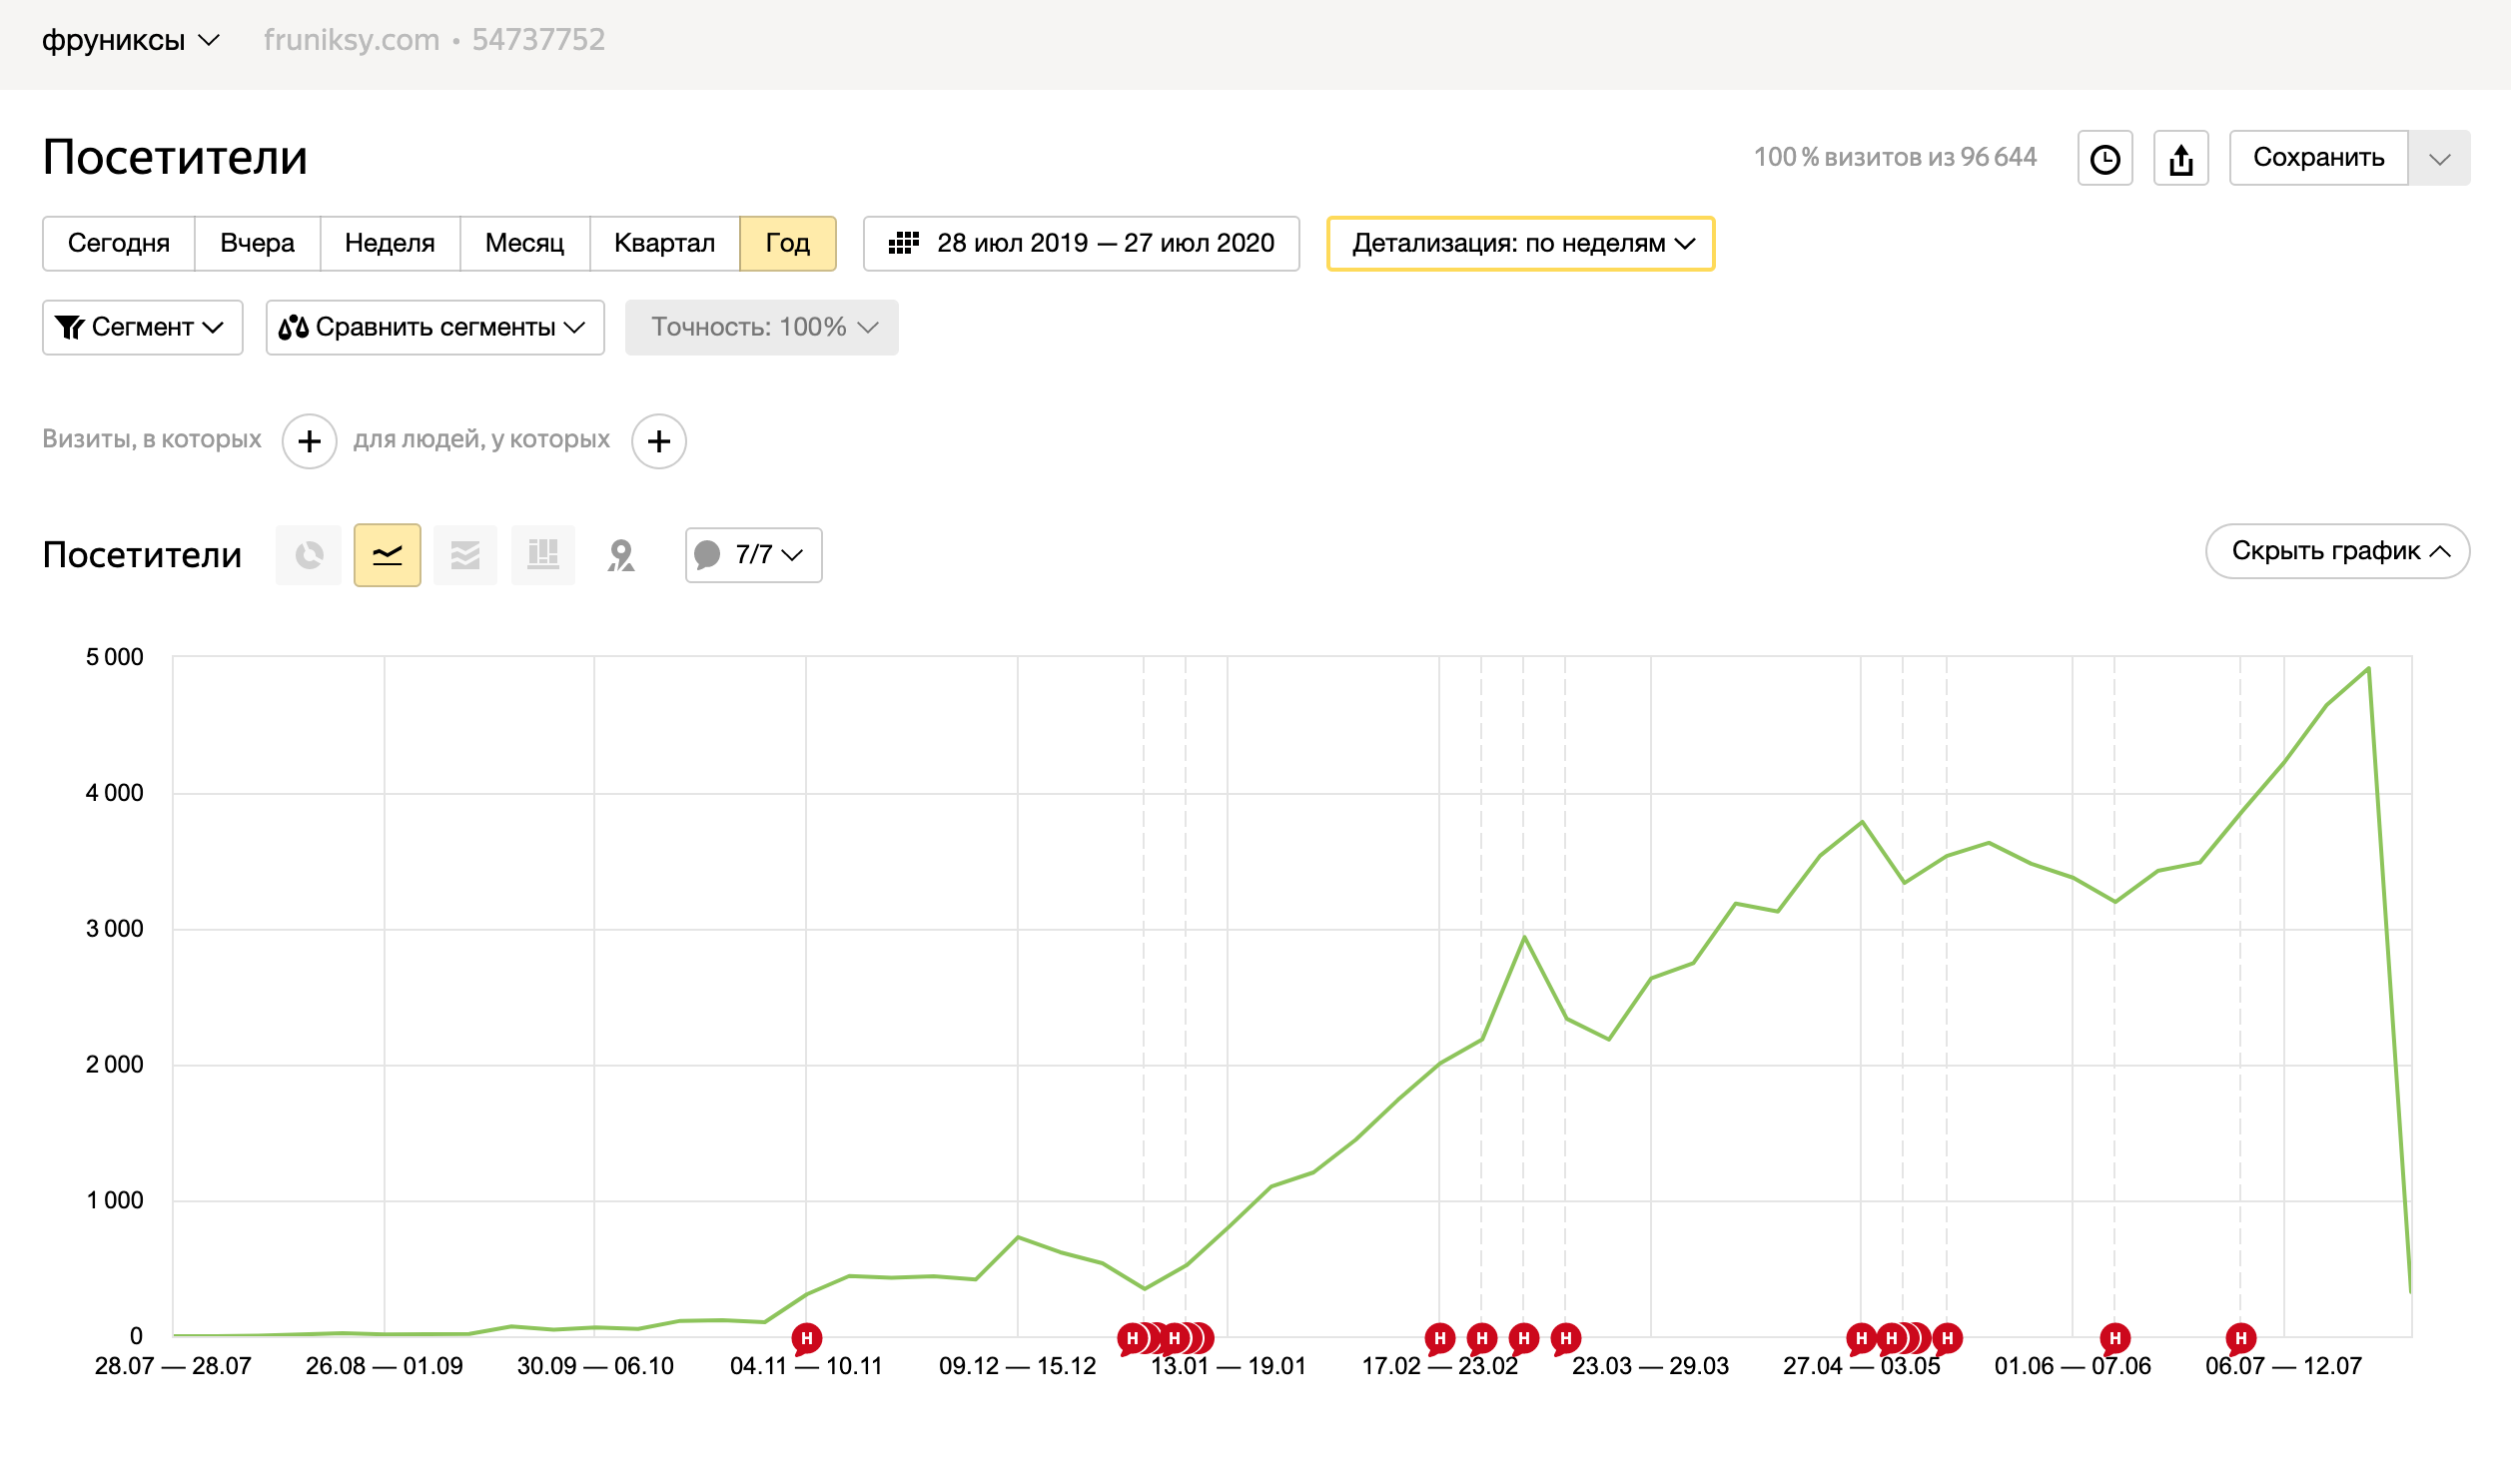Select the 'Год' period tab
Viewport: 2511px width, 1484px height.
(787, 243)
